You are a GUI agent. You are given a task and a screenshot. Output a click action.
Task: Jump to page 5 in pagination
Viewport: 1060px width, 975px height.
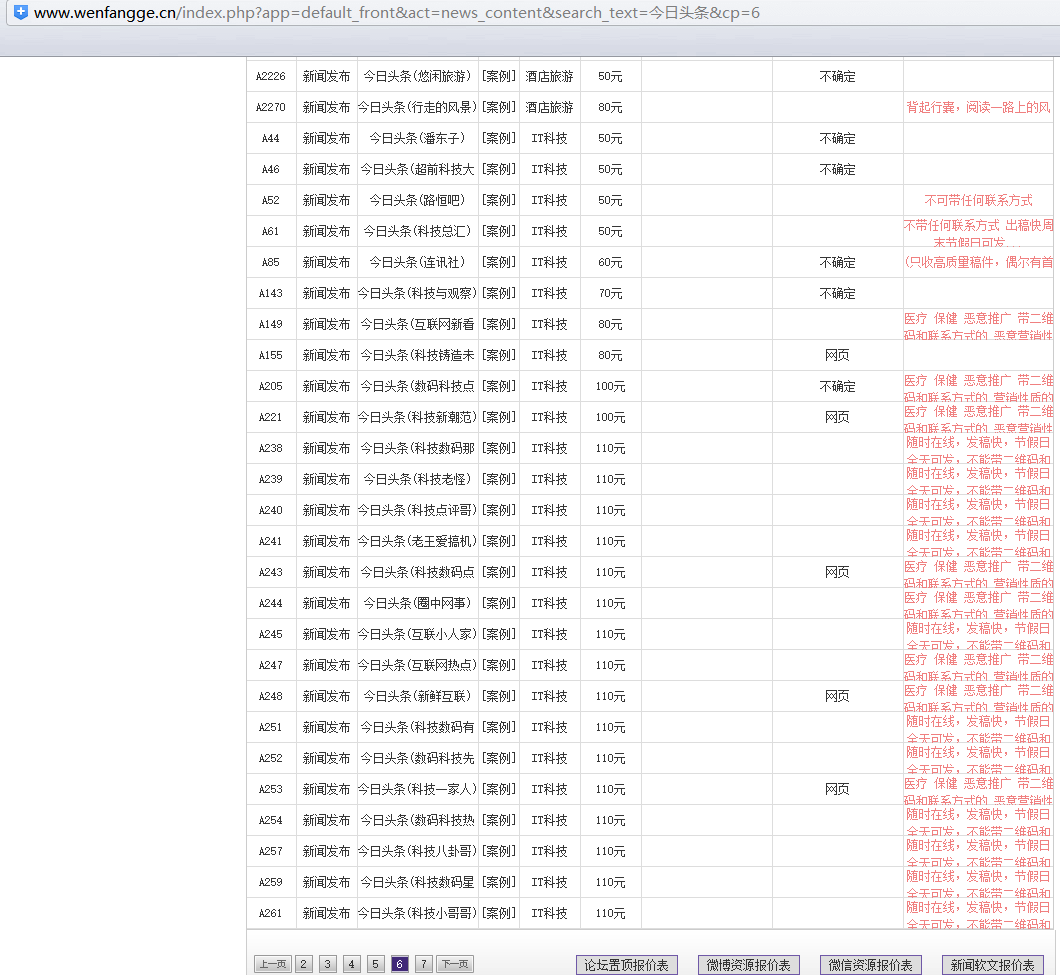pyautogui.click(x=376, y=964)
